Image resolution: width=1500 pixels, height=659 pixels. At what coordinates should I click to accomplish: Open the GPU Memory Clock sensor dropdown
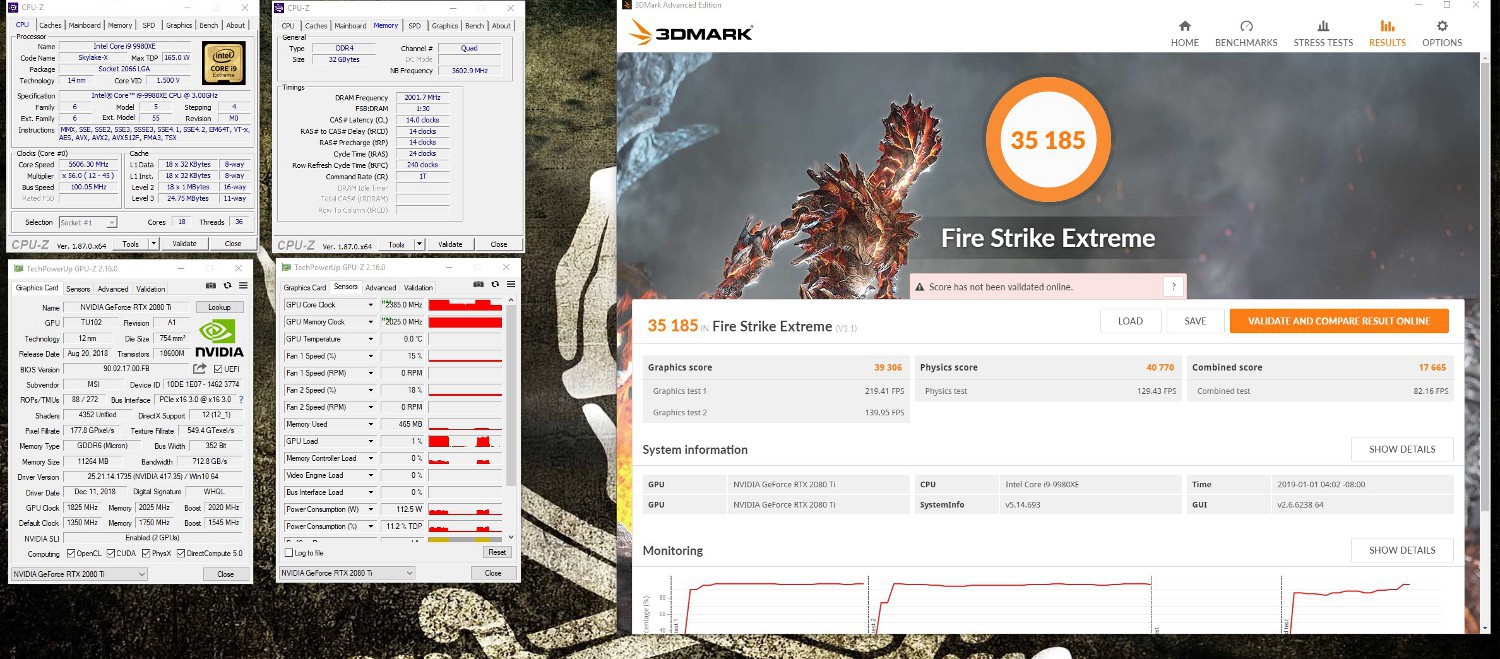[371, 322]
